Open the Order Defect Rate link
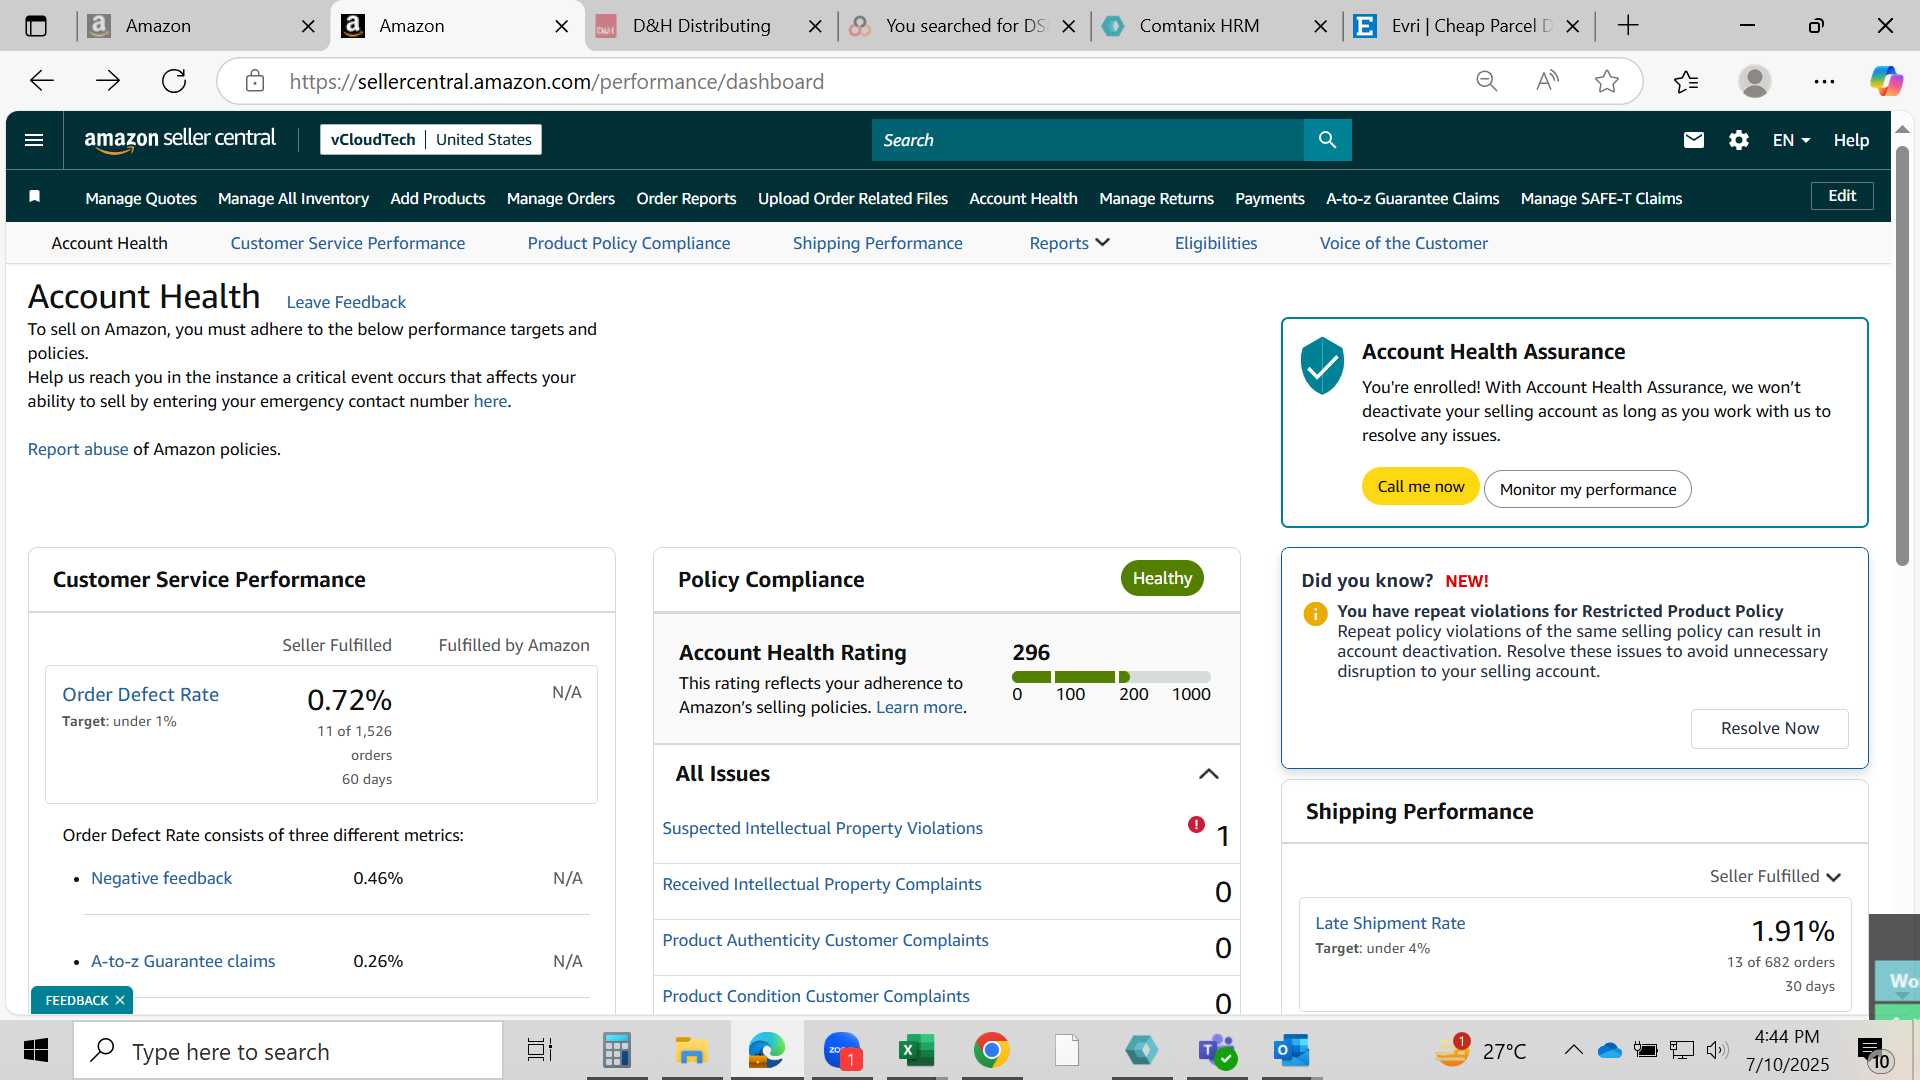 140,694
